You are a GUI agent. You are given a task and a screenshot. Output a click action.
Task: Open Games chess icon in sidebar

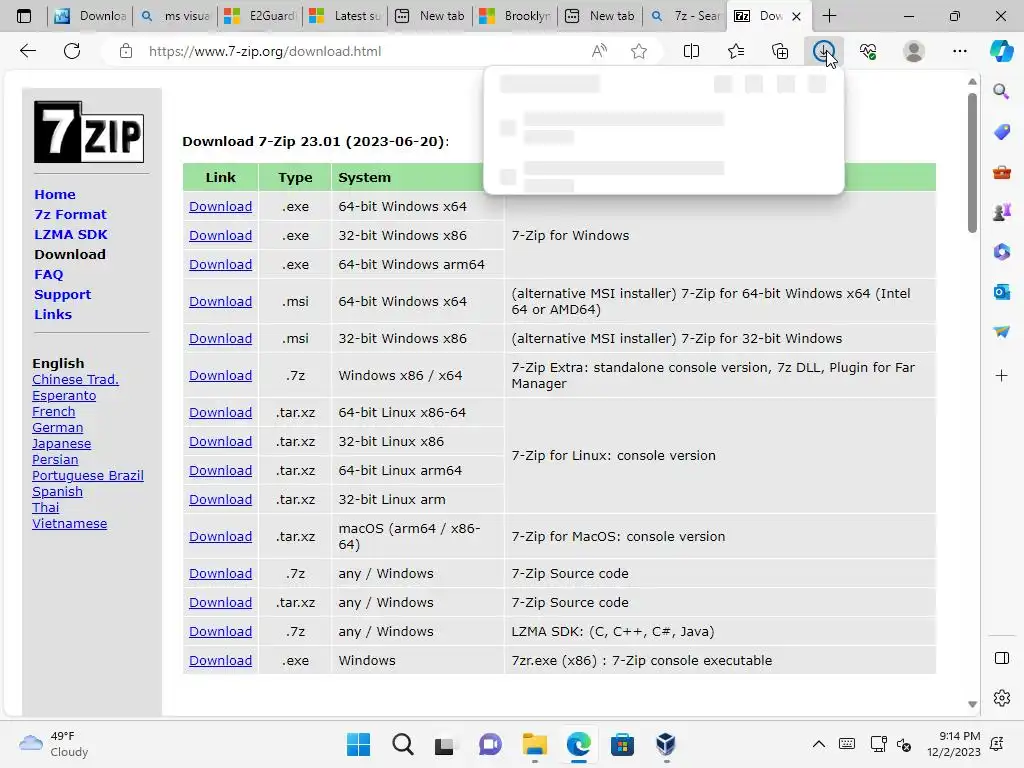coord(1001,212)
